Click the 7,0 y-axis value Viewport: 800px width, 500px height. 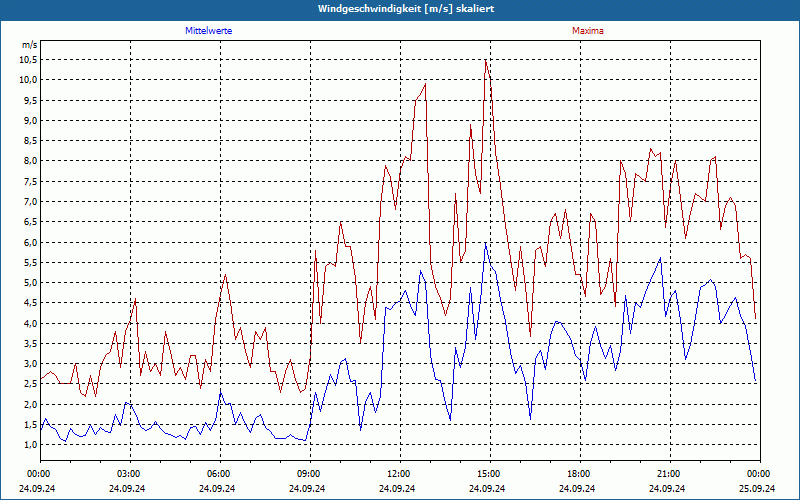click(x=31, y=202)
